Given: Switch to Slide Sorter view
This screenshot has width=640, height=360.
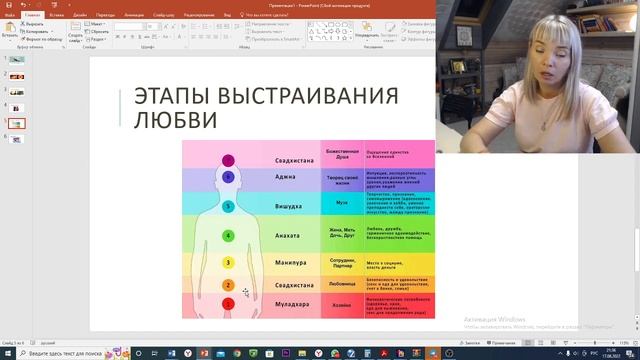Looking at the screenshot, I should [540, 343].
